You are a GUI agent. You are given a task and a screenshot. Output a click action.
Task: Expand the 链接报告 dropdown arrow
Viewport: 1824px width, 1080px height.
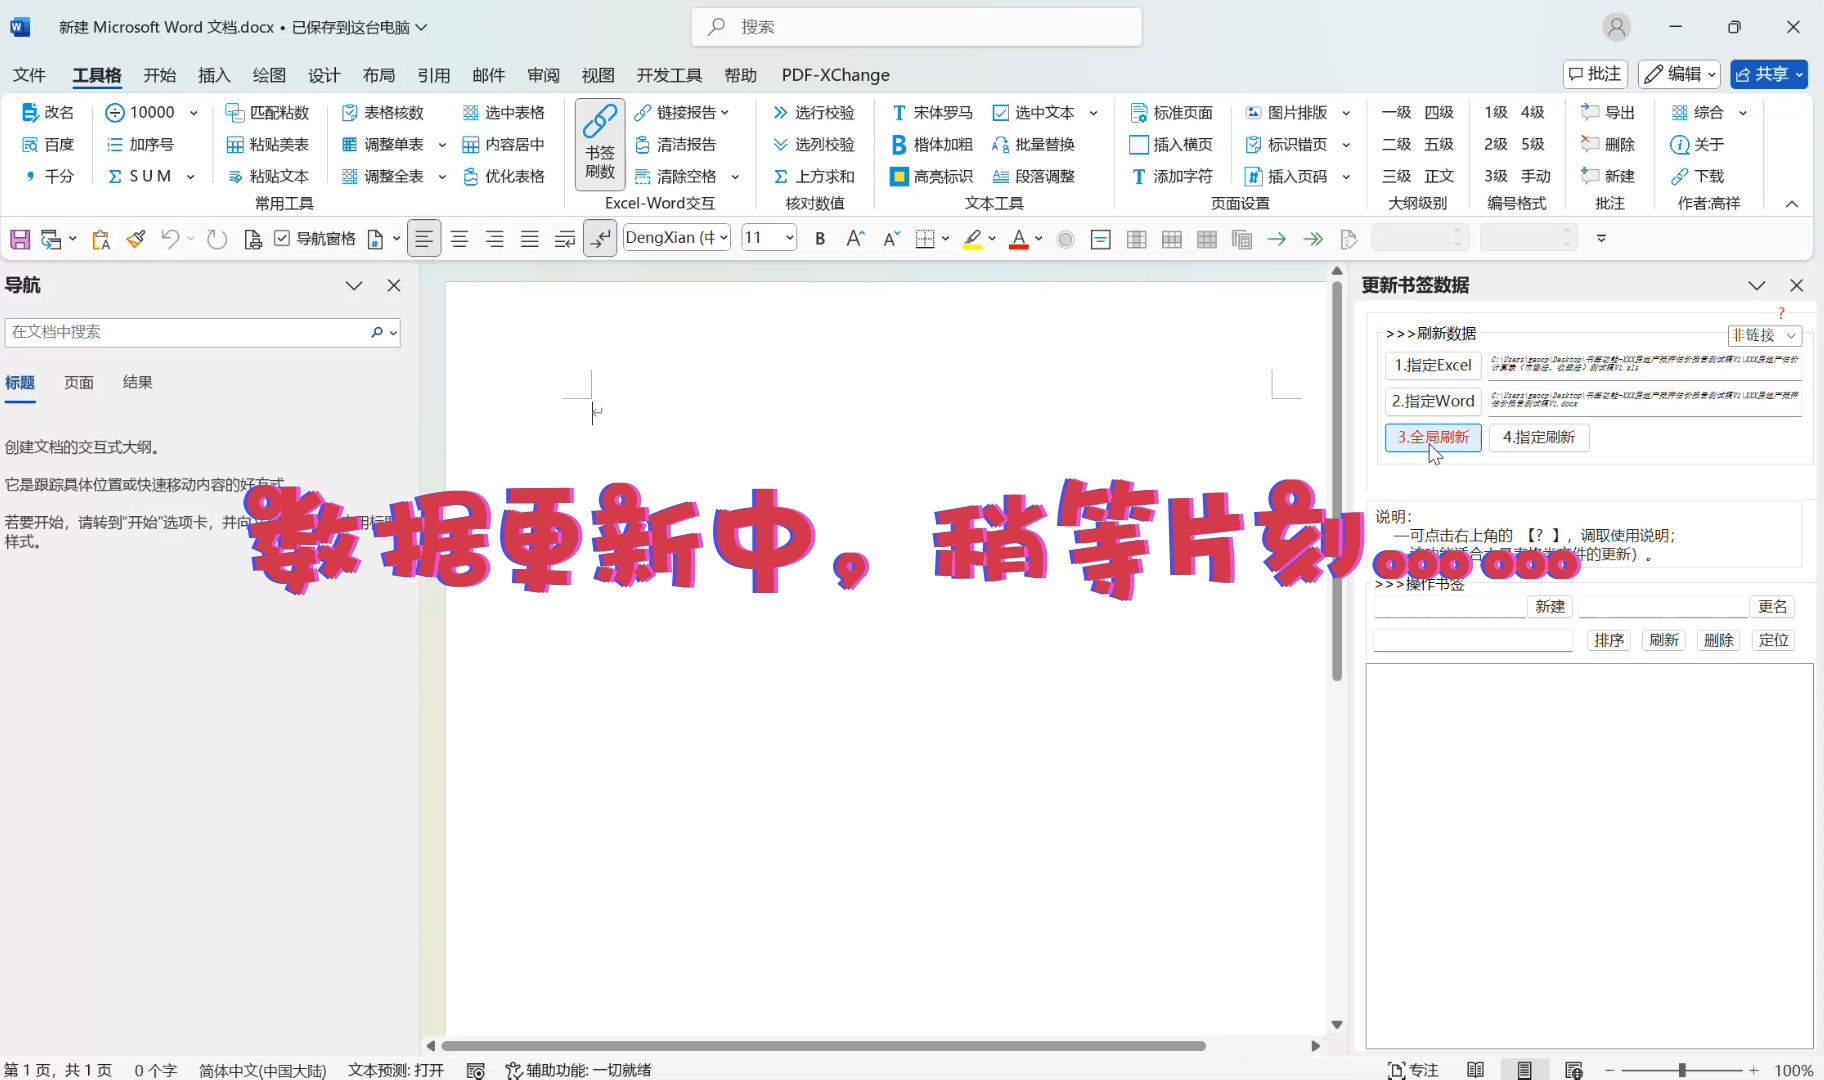725,112
